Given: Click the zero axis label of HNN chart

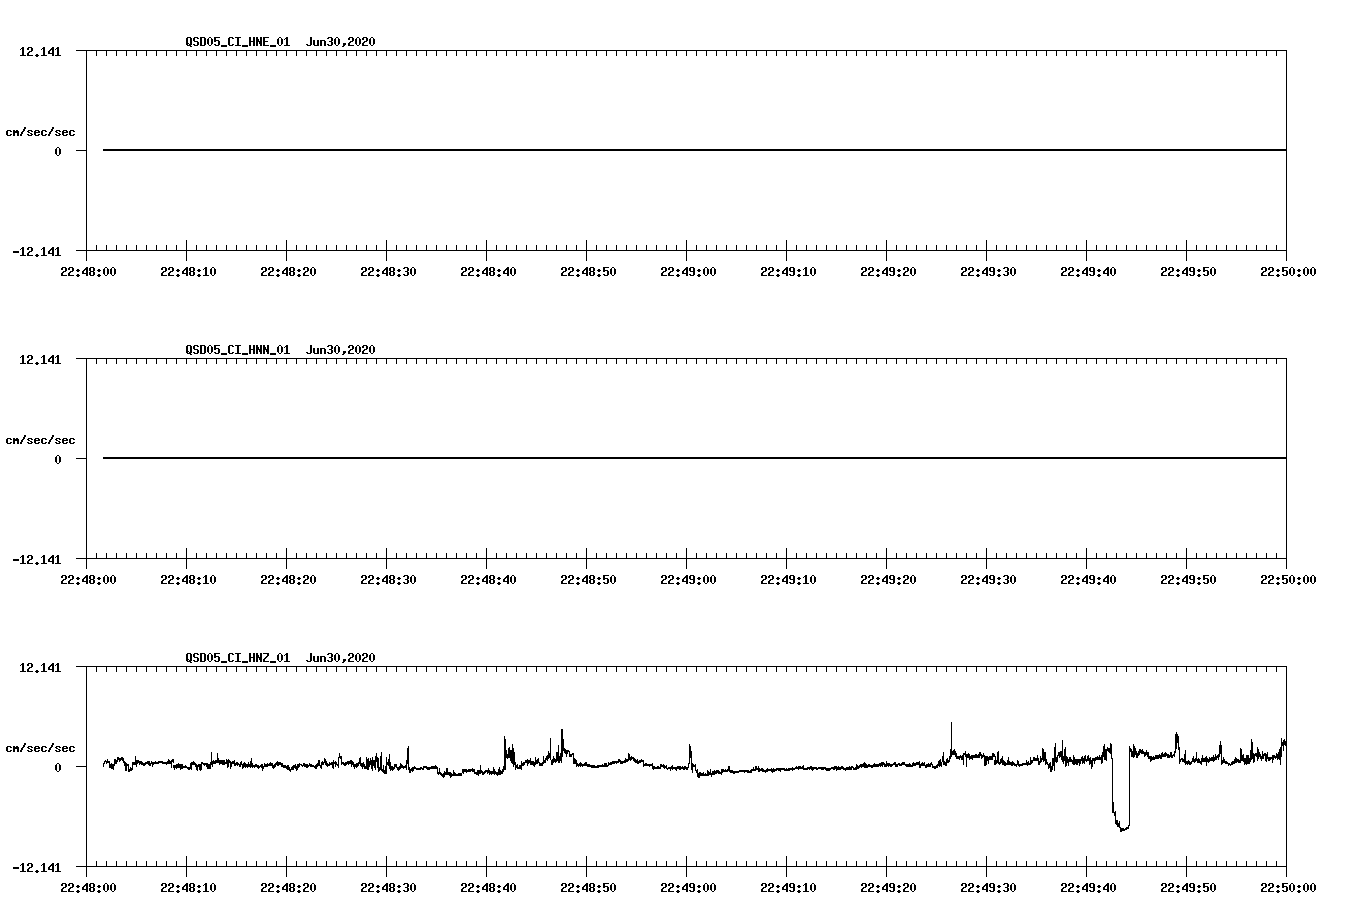Looking at the screenshot, I should pyautogui.click(x=58, y=459).
